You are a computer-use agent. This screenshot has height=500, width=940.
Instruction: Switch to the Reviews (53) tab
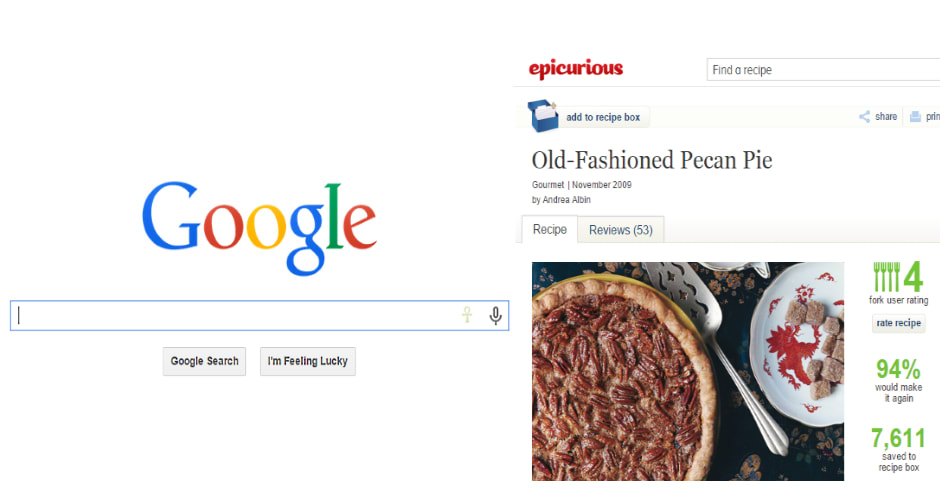click(x=620, y=230)
